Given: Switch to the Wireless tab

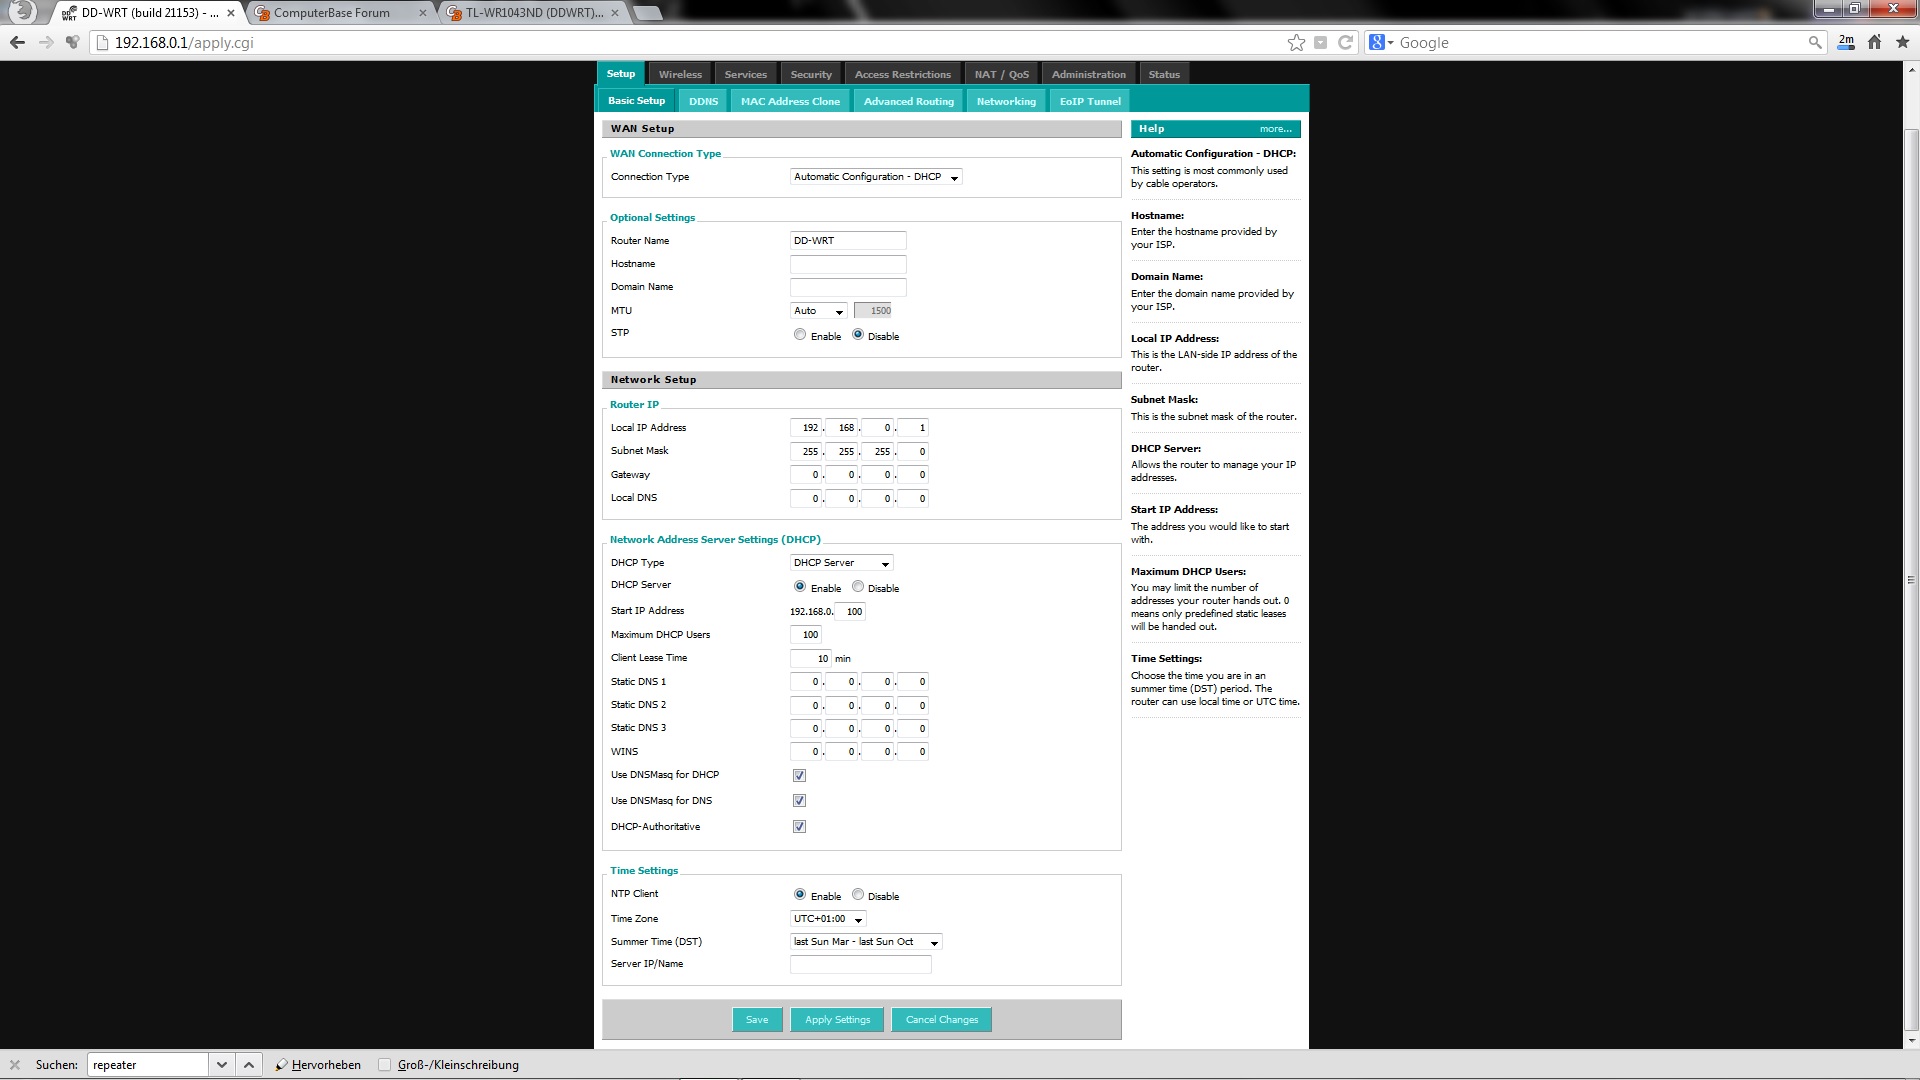Looking at the screenshot, I should 680,74.
